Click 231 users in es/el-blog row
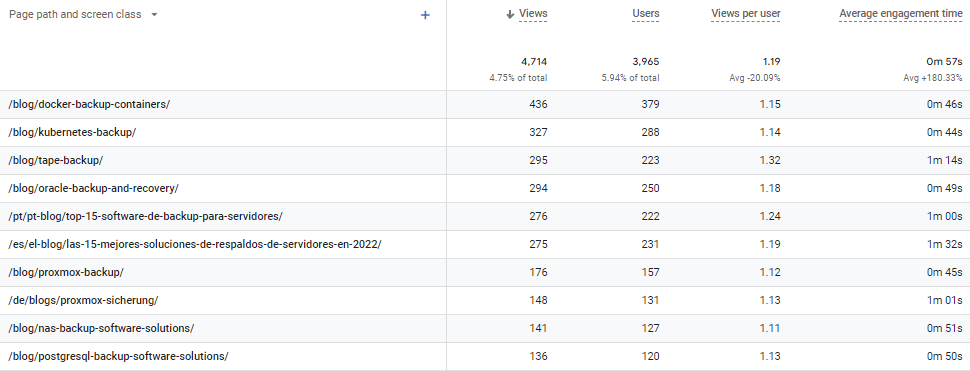 650,244
